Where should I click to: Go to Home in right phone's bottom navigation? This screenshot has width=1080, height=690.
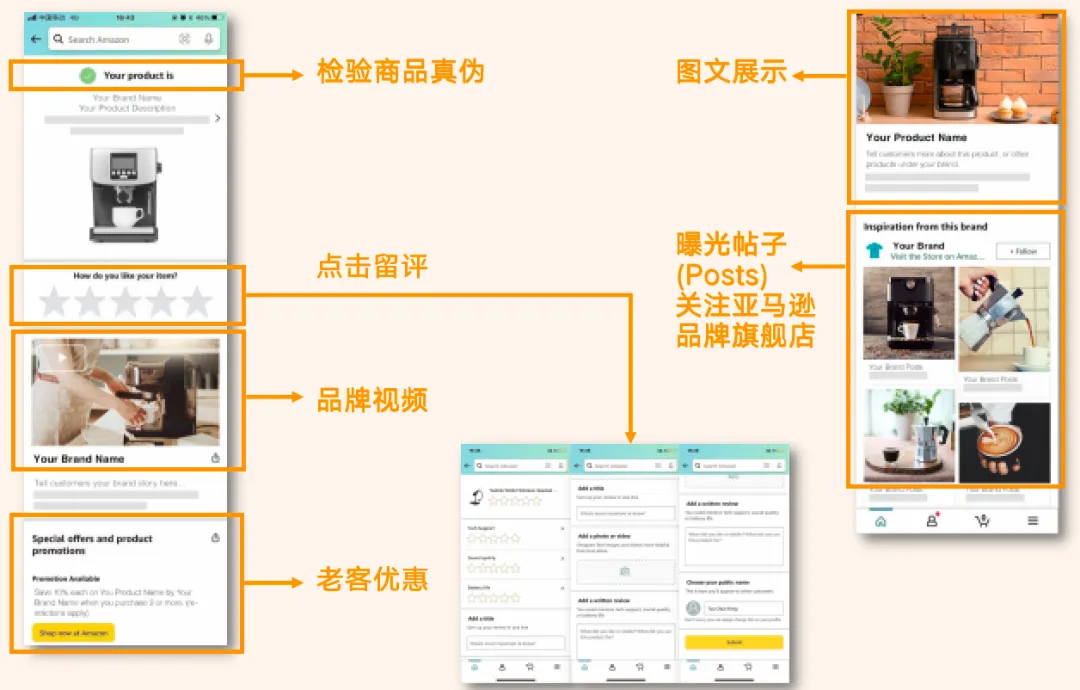[x=880, y=521]
